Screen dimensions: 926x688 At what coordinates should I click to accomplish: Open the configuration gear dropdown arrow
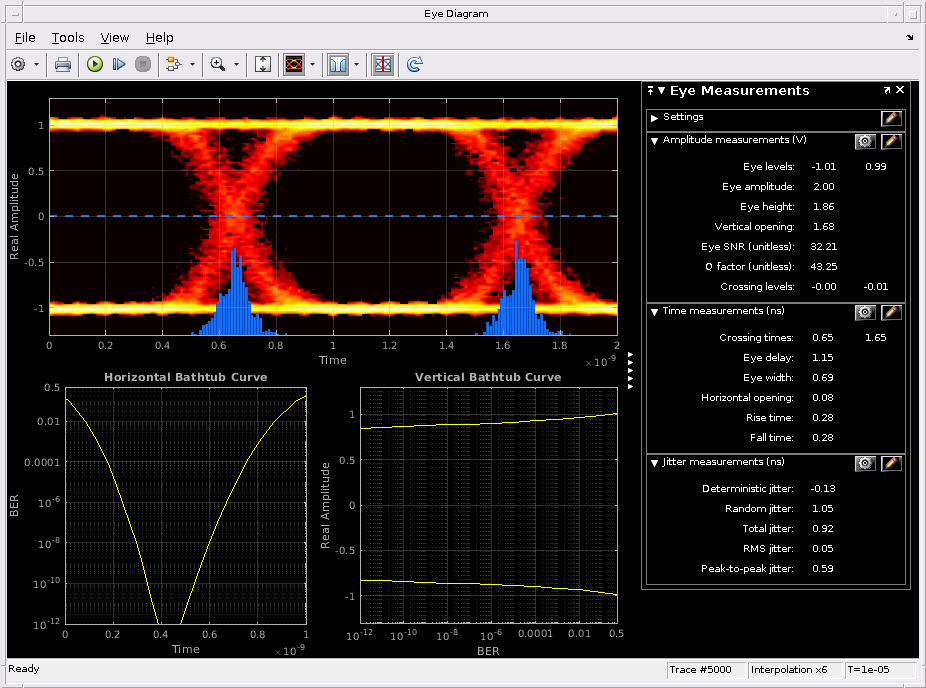37,64
